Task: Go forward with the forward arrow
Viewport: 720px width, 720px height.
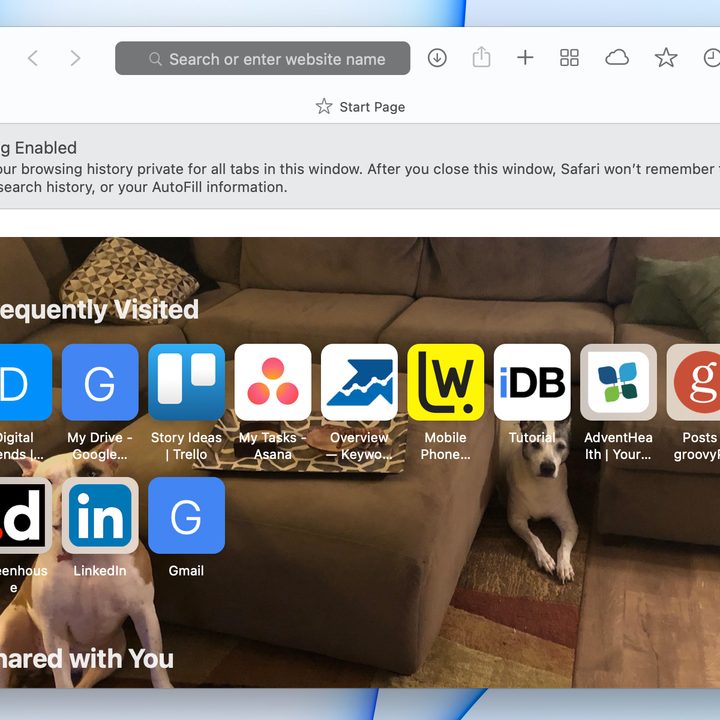Action: [x=75, y=58]
